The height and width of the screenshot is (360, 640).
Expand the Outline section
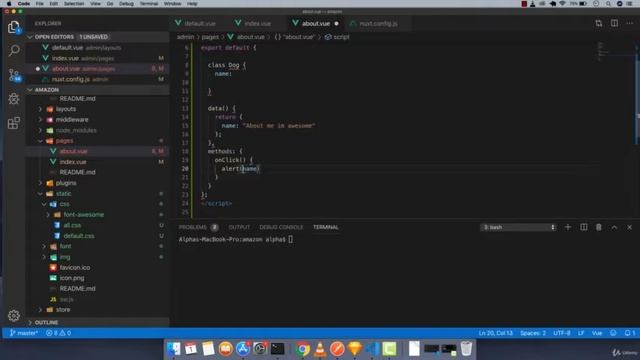click(98, 322)
